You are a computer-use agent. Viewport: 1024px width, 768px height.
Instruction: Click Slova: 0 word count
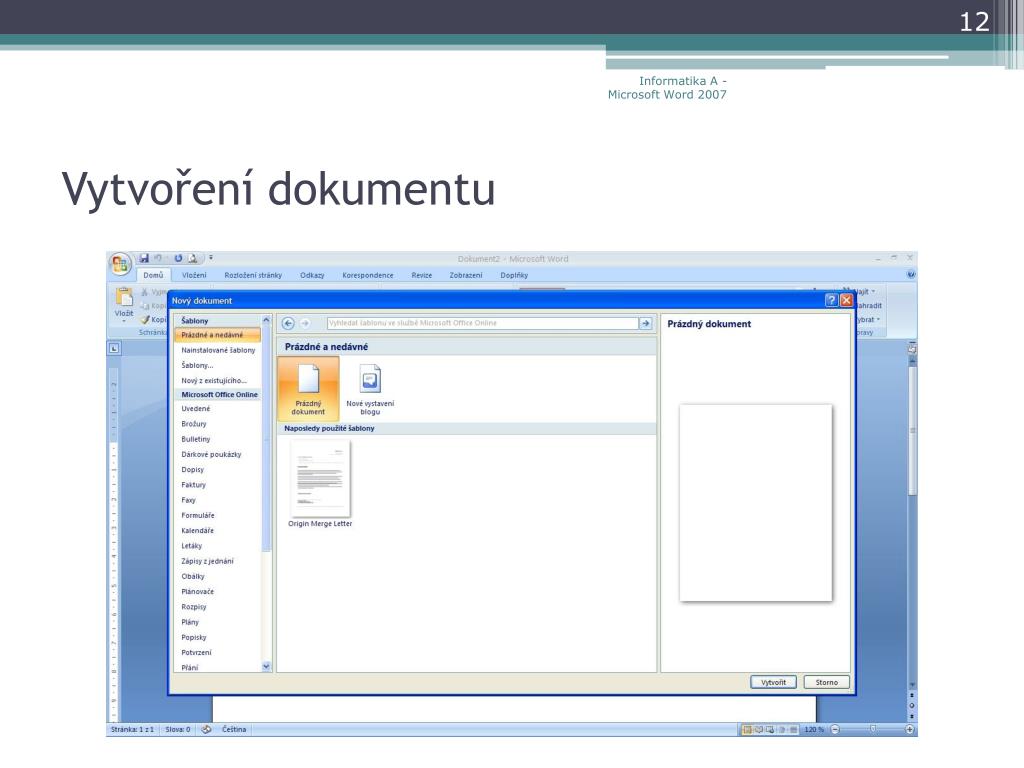178,729
